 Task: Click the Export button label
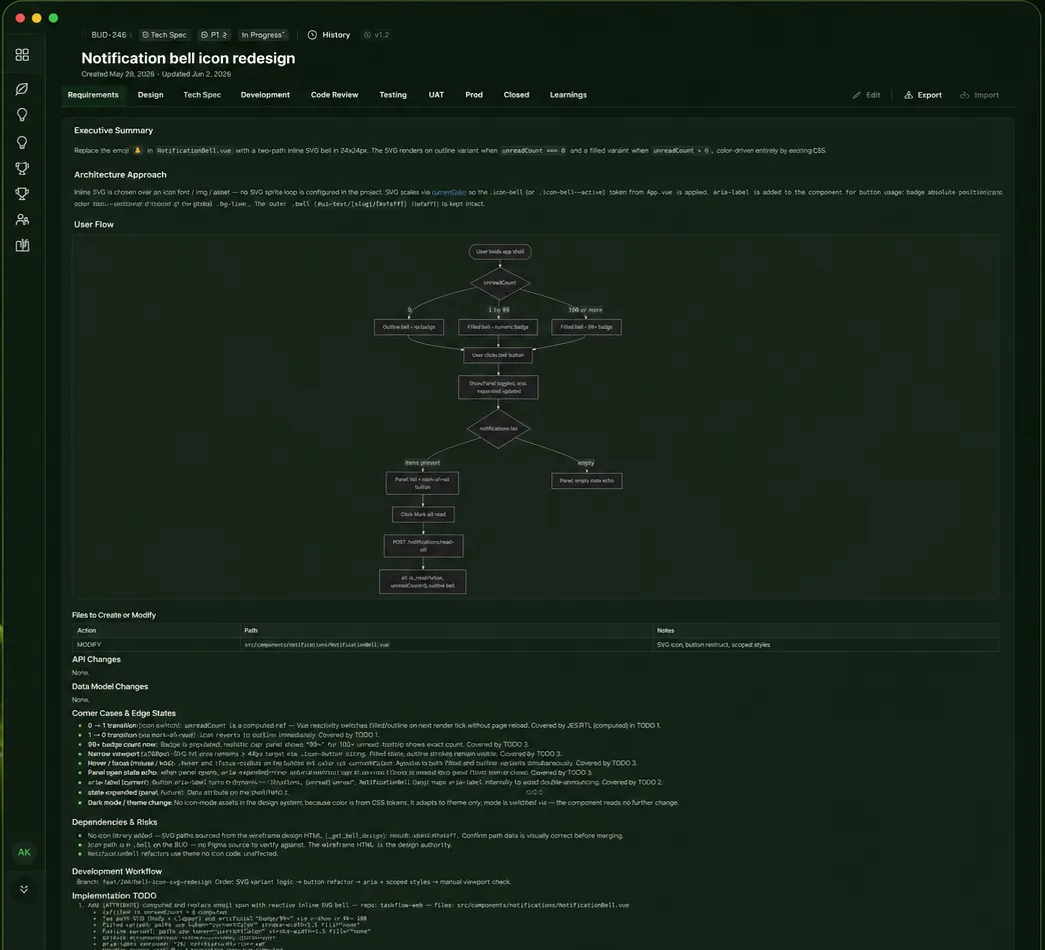click(930, 95)
